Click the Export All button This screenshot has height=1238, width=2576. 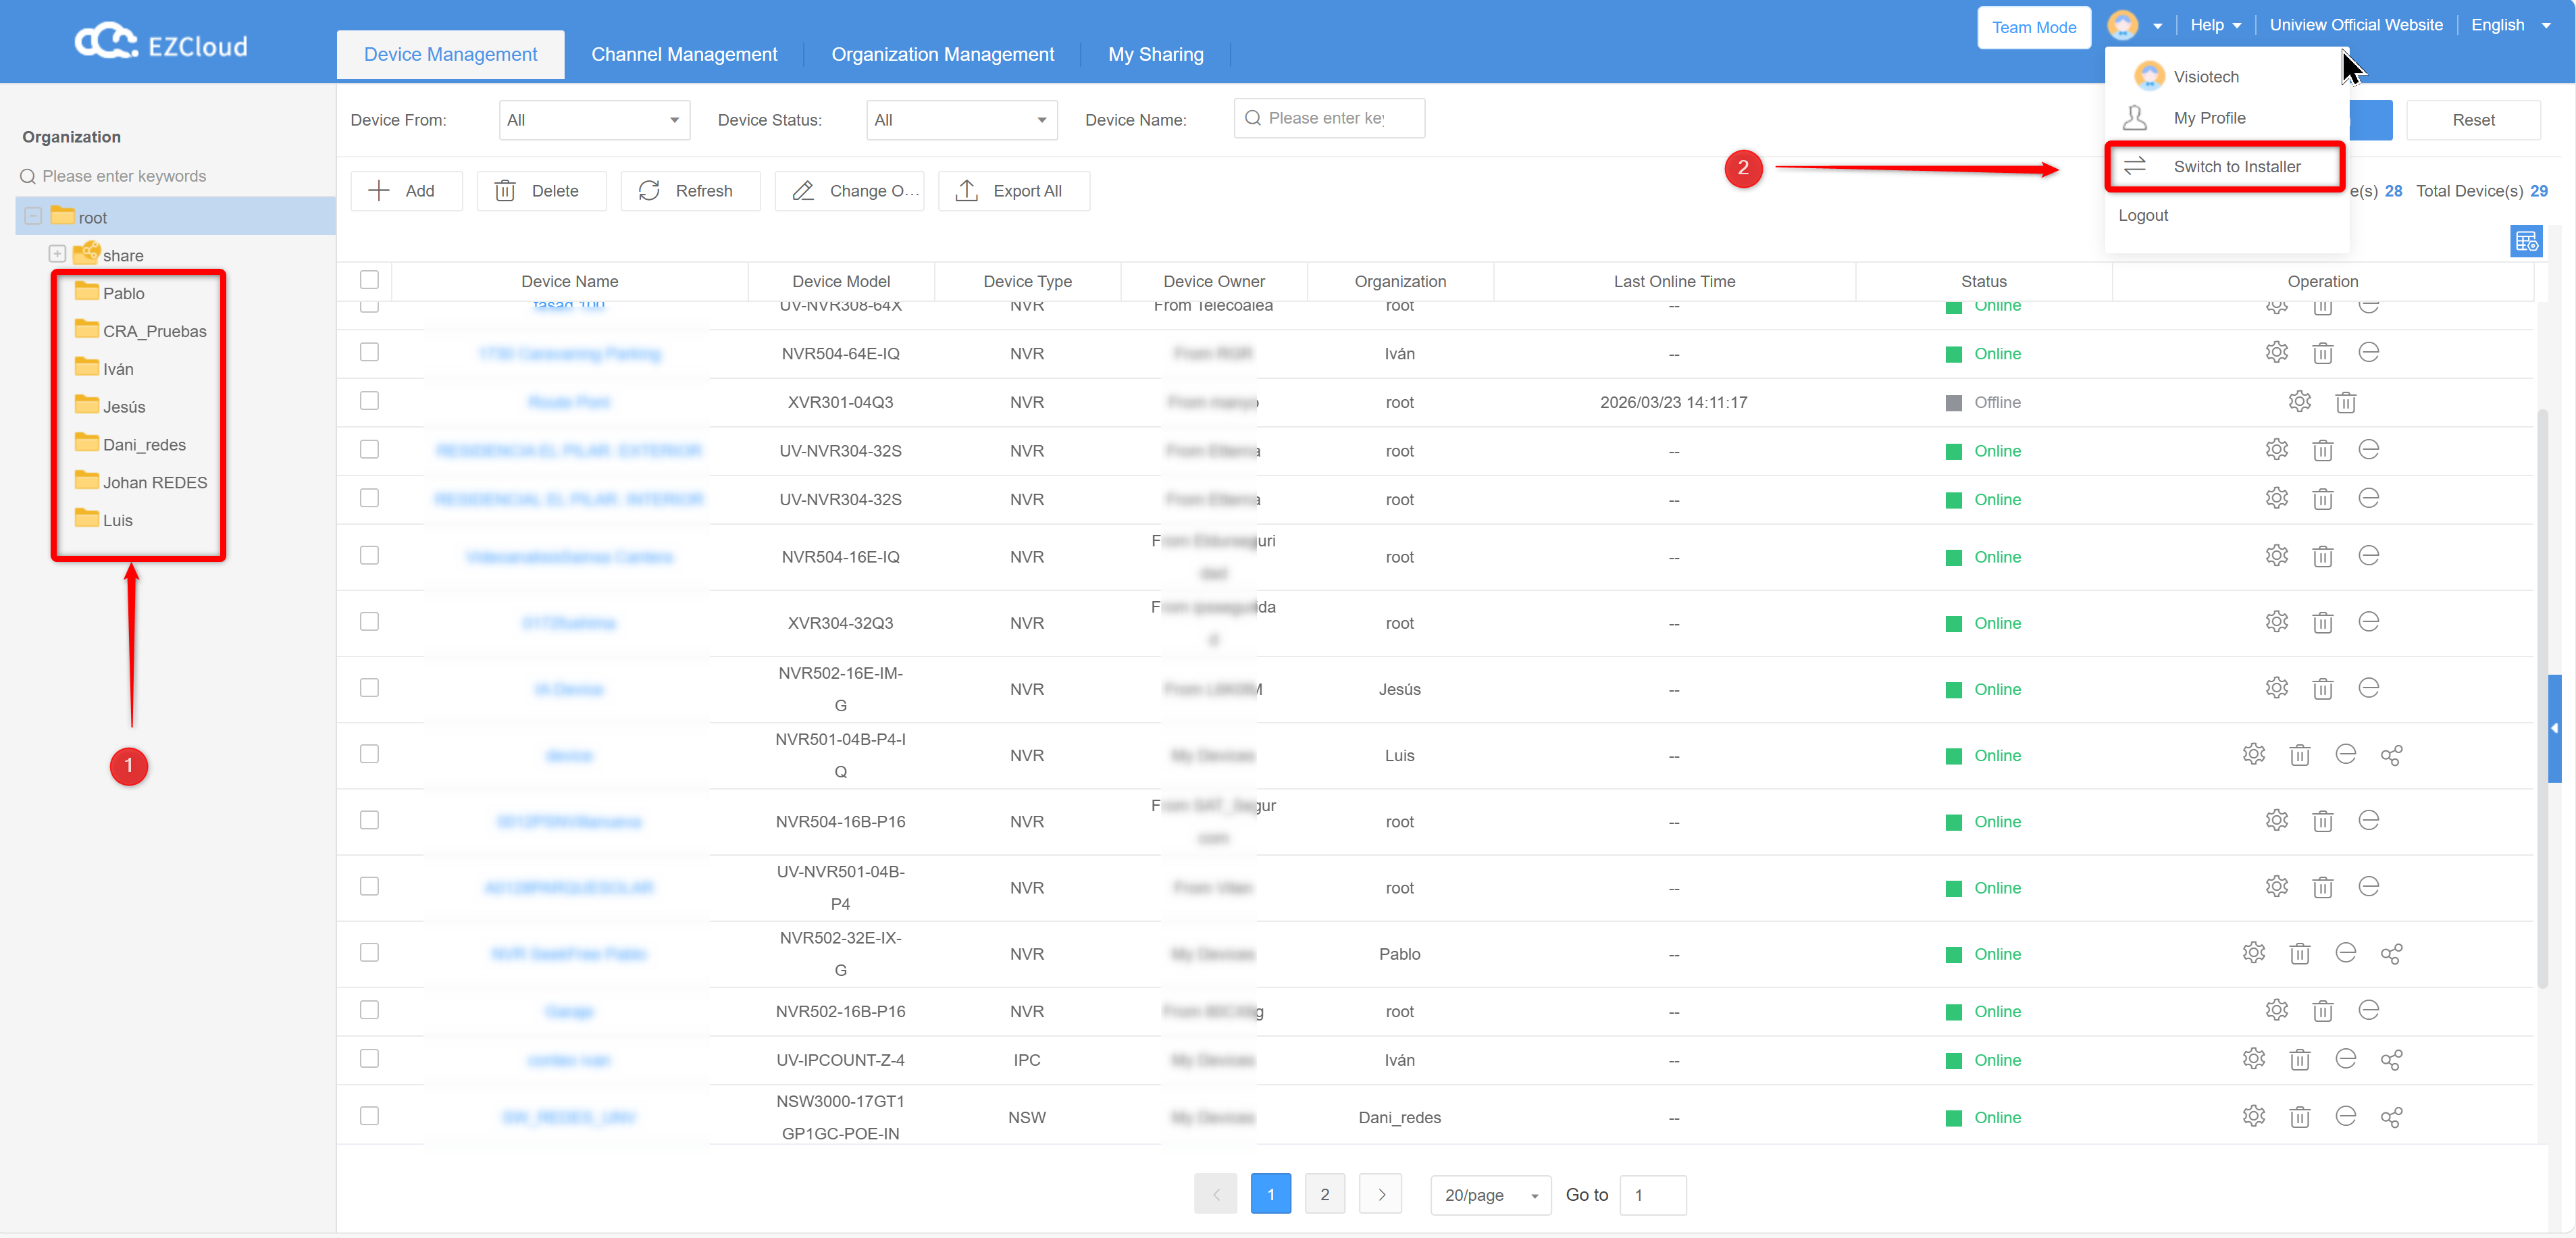pyautogui.click(x=1013, y=191)
